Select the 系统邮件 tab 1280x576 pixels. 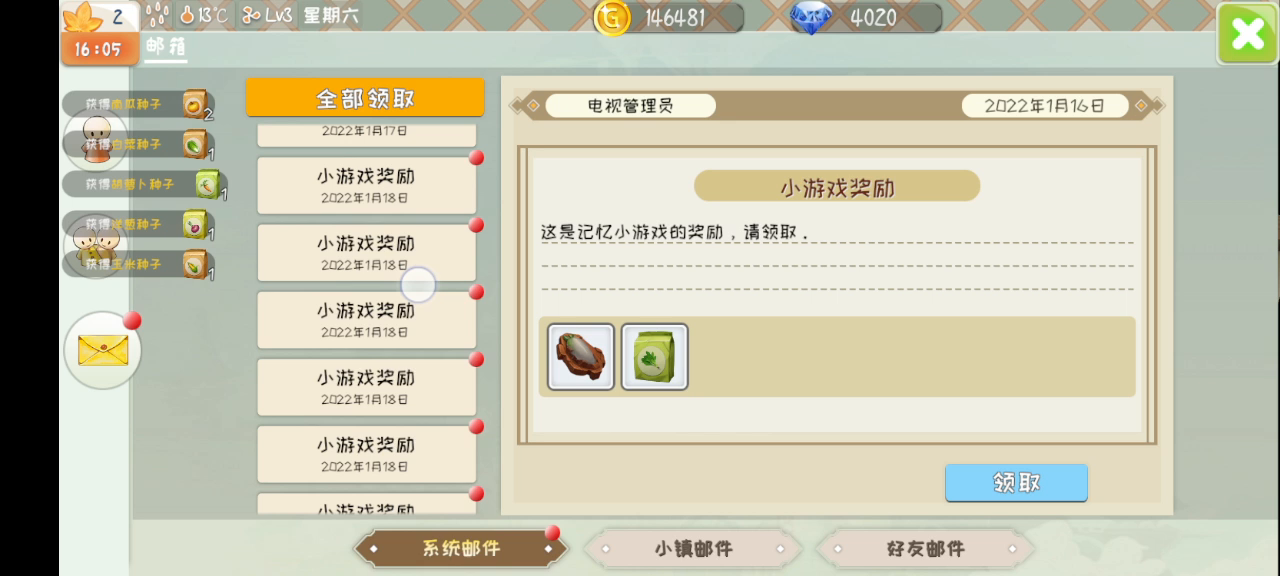click(x=461, y=549)
